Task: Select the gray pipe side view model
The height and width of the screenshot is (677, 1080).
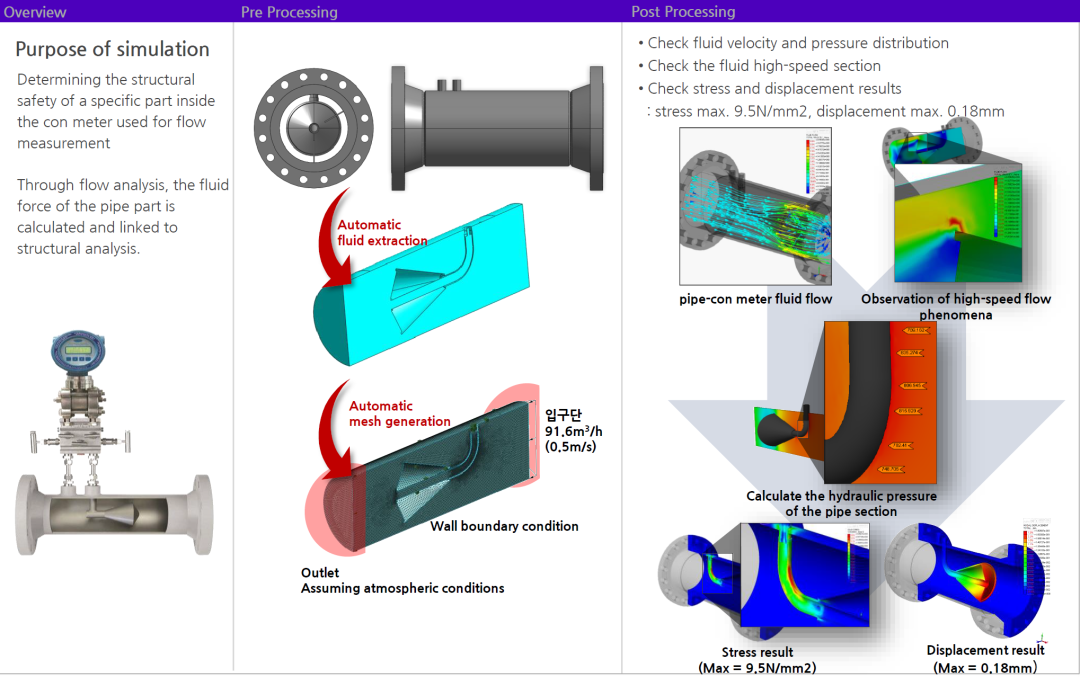Action: coord(497,126)
